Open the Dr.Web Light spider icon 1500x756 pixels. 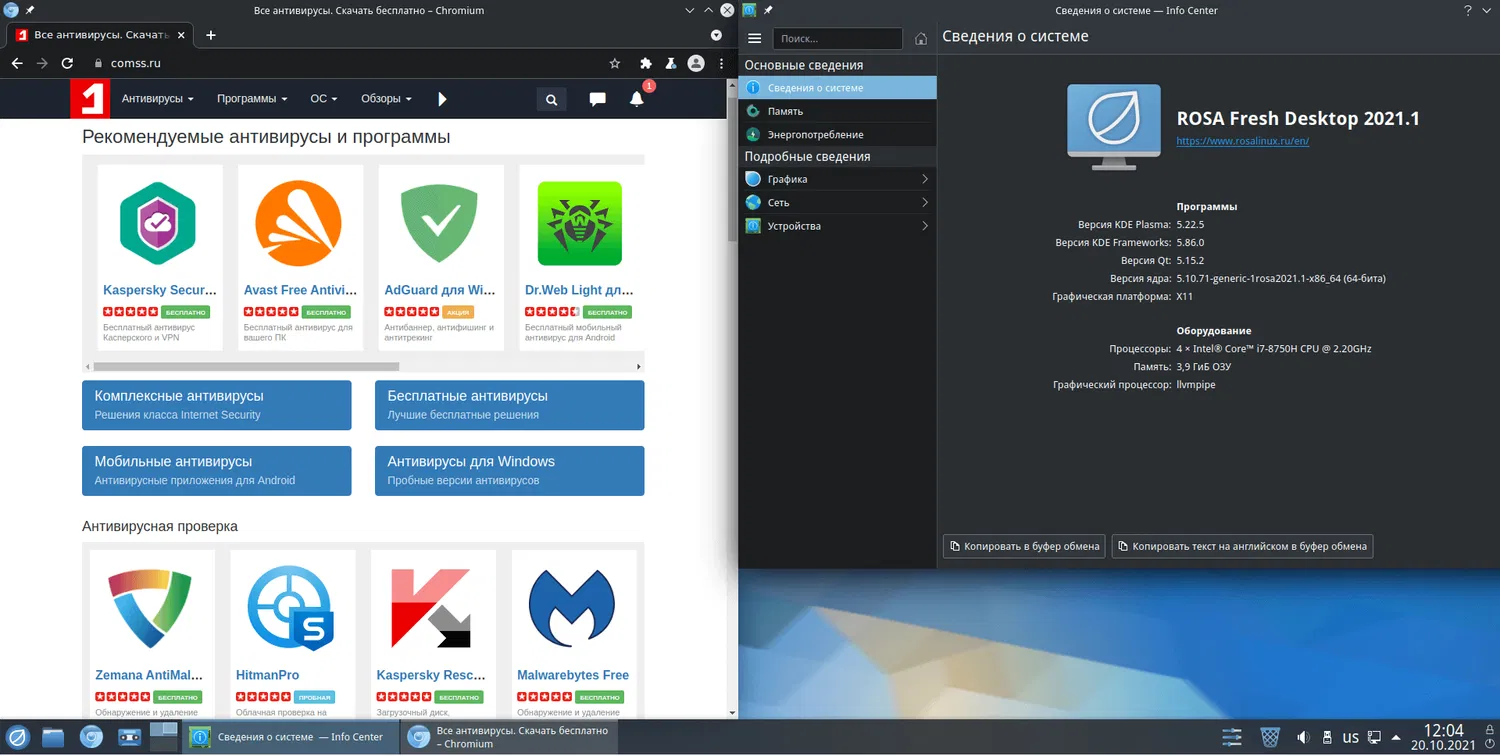click(x=579, y=223)
